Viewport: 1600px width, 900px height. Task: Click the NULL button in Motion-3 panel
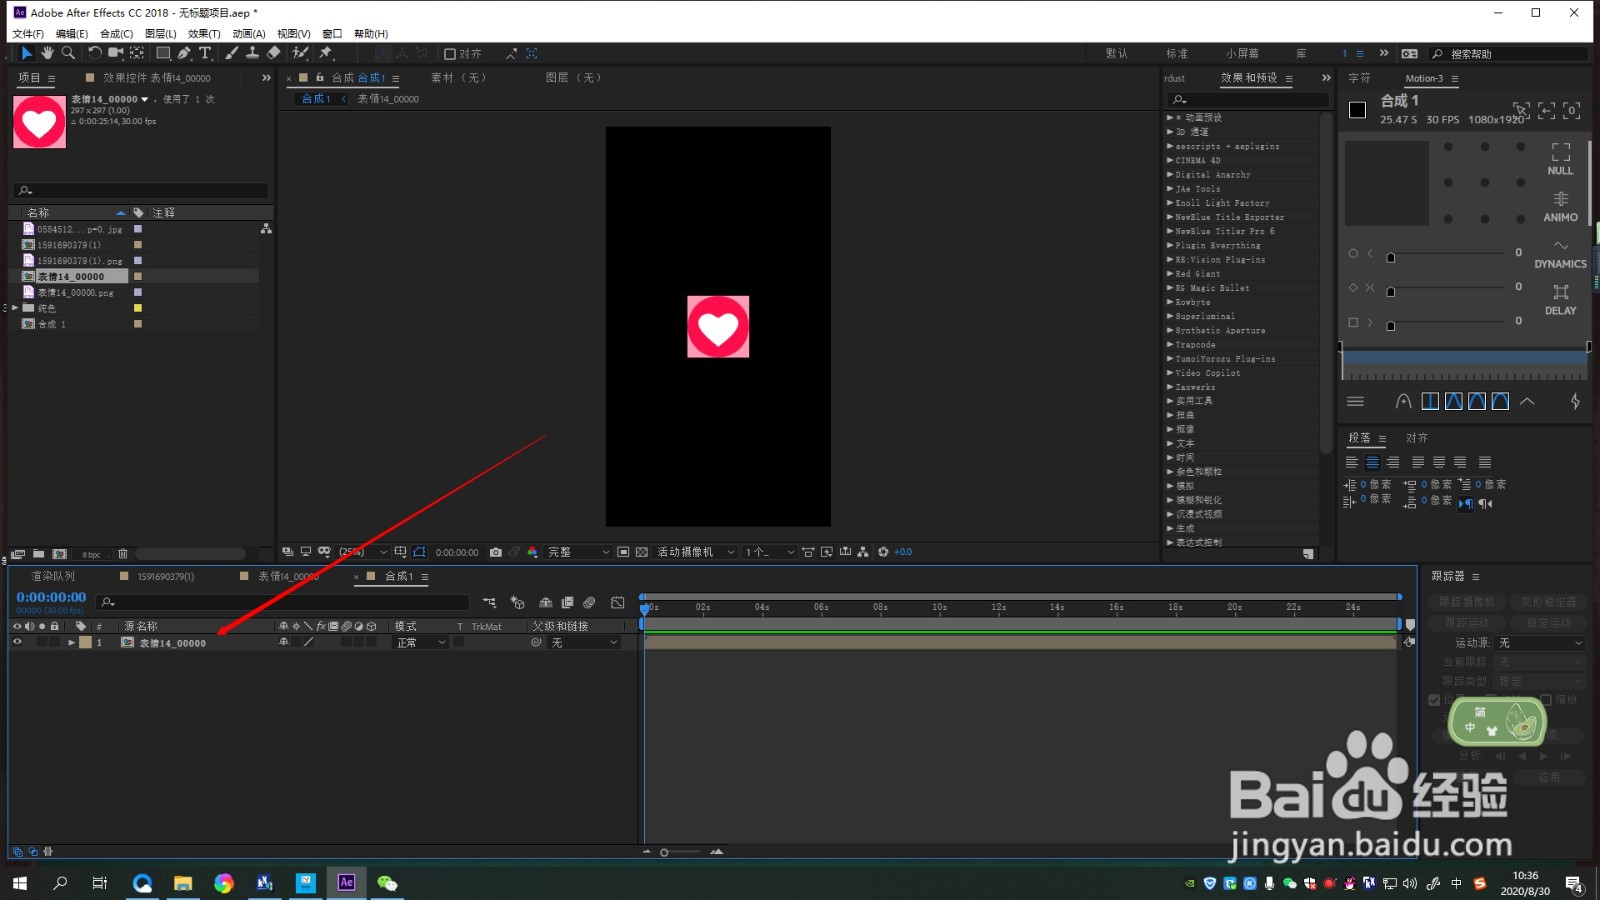click(x=1560, y=160)
